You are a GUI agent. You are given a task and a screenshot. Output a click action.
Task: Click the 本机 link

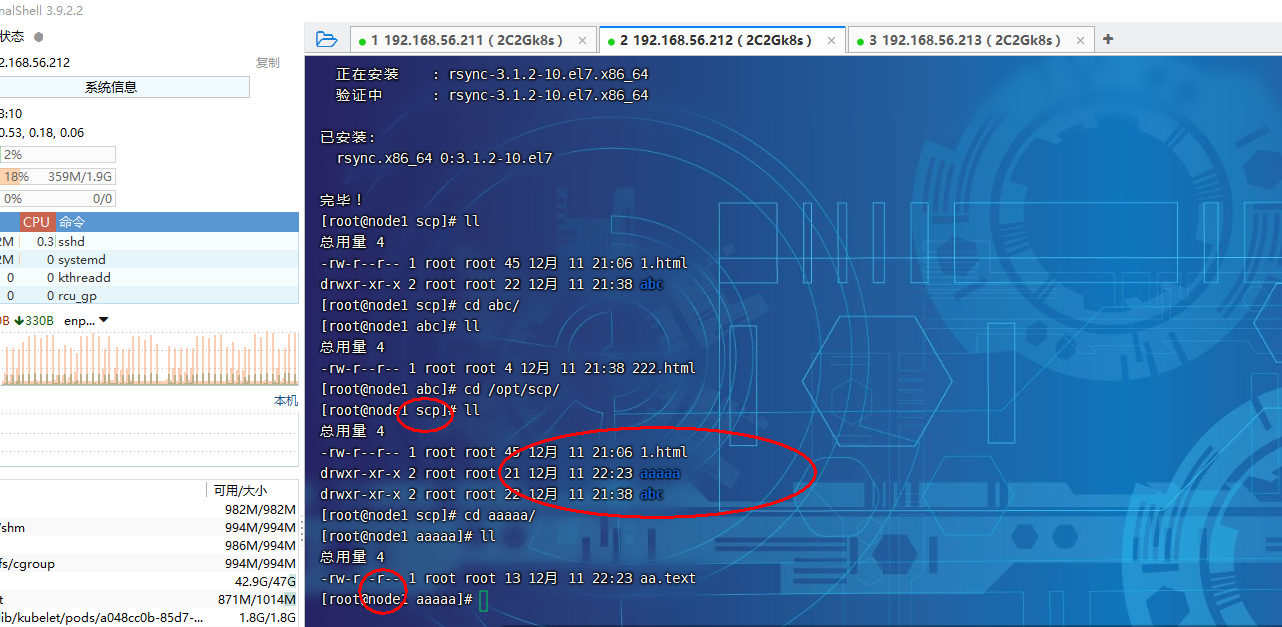(285, 400)
